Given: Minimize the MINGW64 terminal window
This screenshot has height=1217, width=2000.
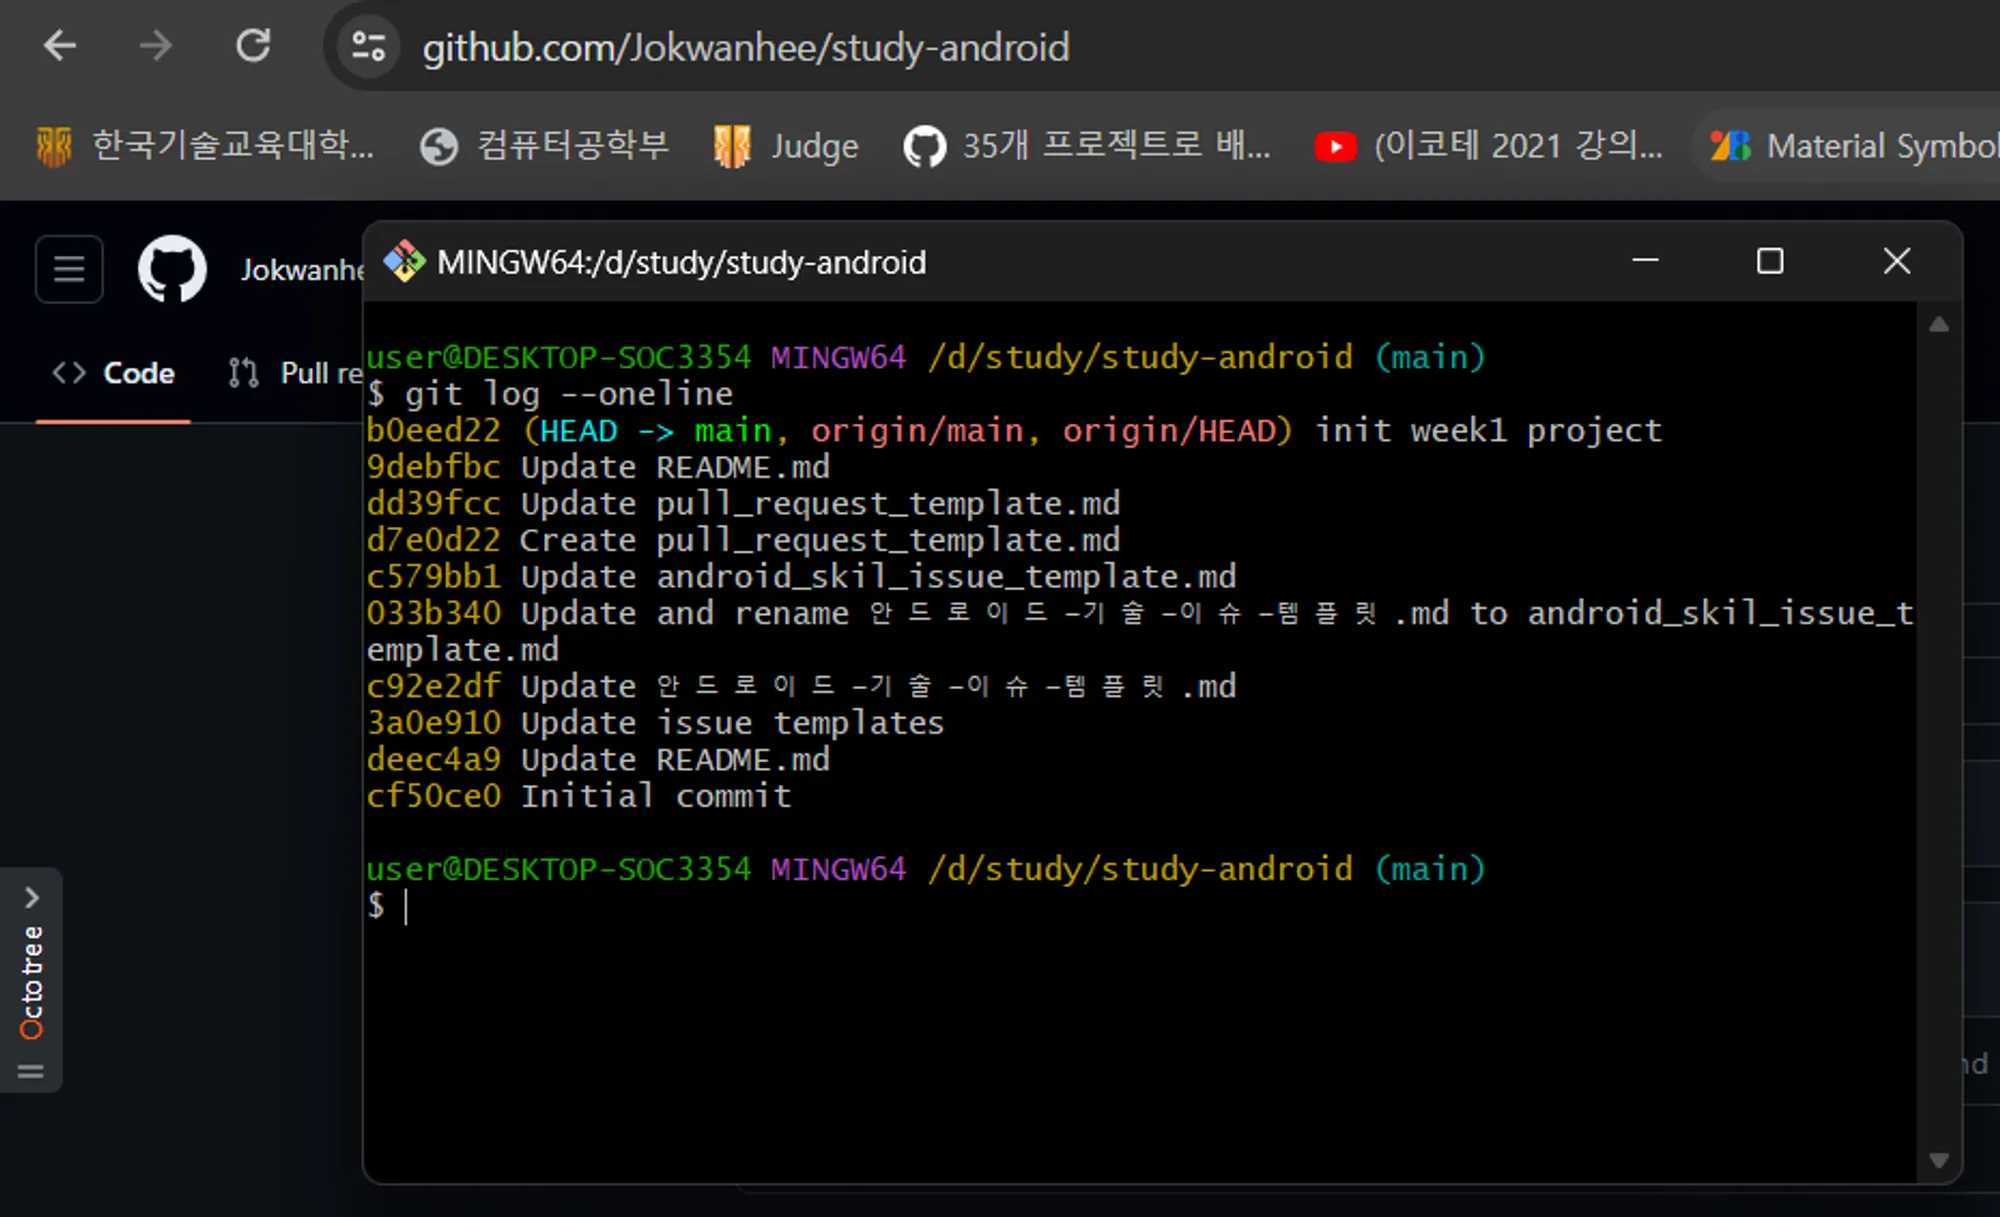Looking at the screenshot, I should (x=1645, y=261).
